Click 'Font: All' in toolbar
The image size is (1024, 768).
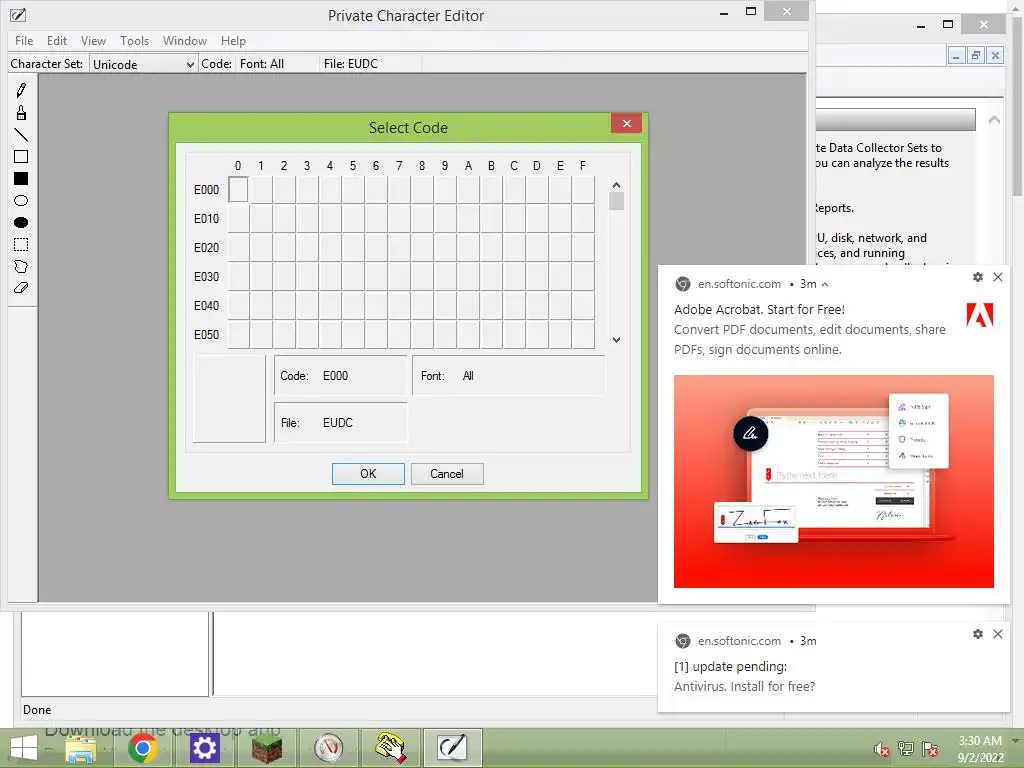262,64
